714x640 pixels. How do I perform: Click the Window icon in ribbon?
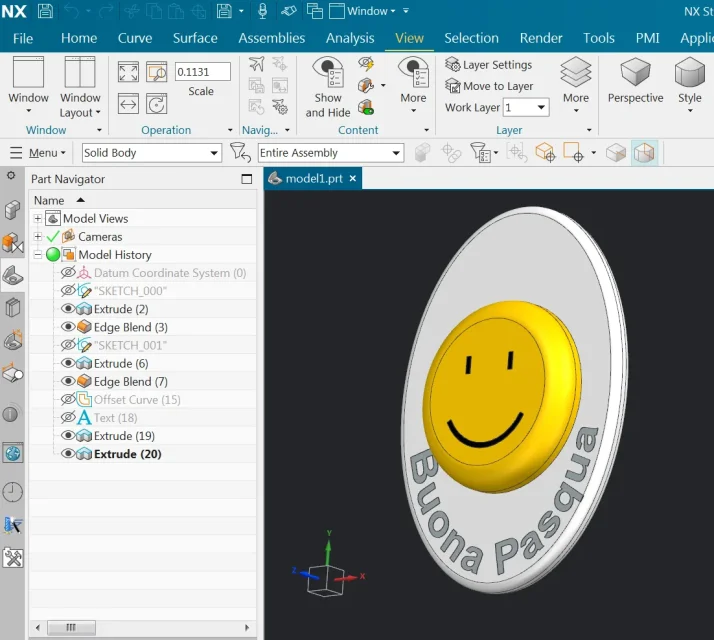[x=28, y=72]
